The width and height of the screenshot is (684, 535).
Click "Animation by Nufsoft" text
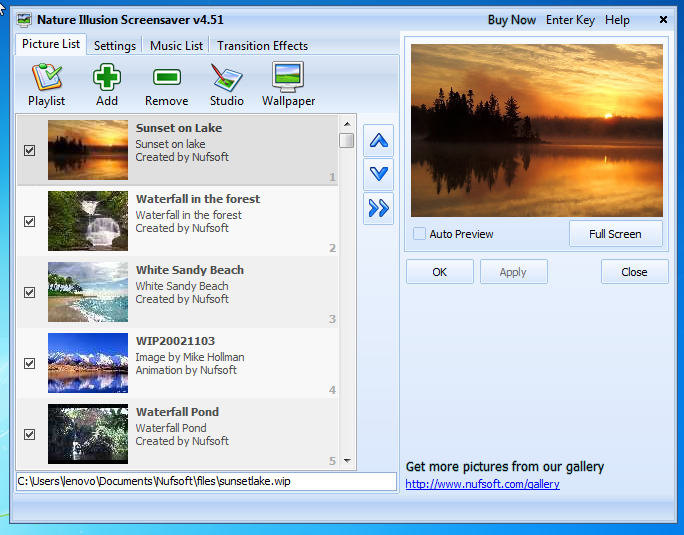coord(186,370)
